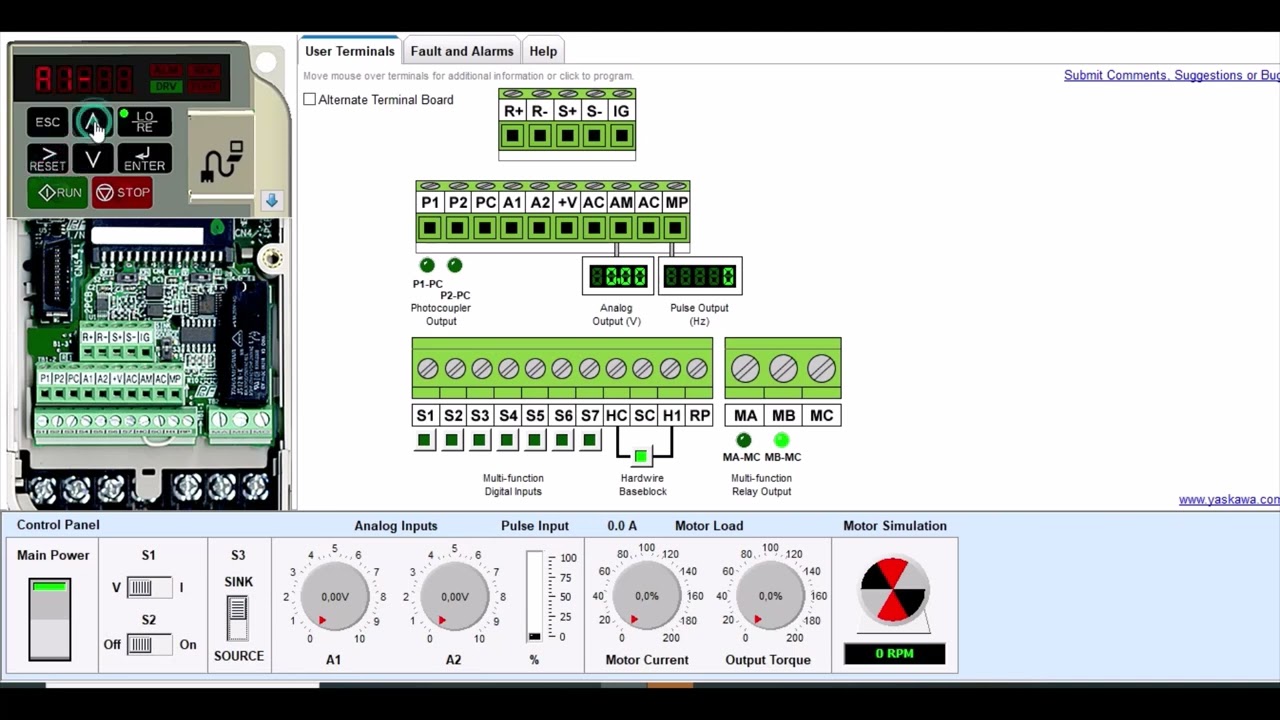Start the drive with RUN button
The width and height of the screenshot is (1280, 720).
(58, 193)
